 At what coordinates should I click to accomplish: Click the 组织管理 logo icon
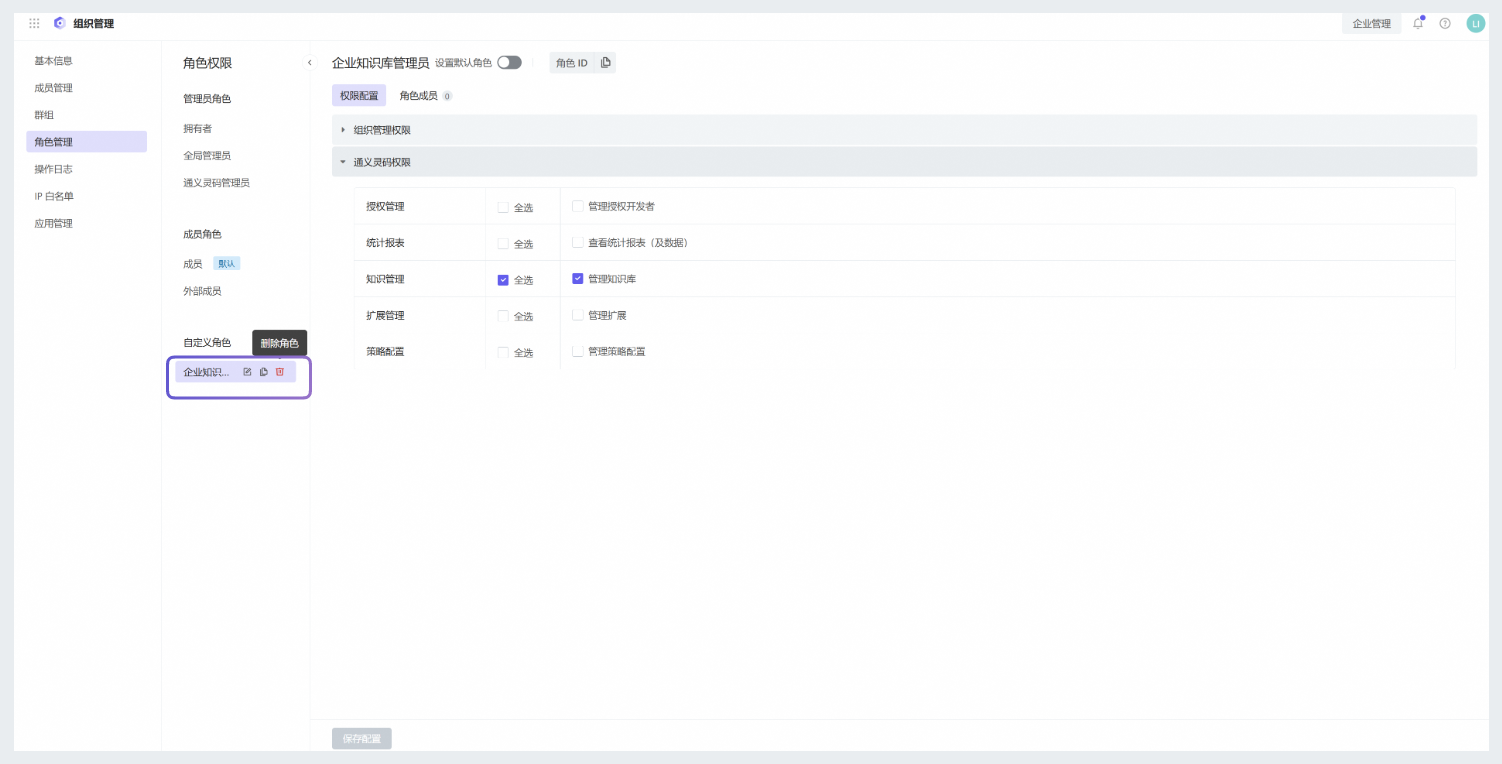click(x=60, y=23)
